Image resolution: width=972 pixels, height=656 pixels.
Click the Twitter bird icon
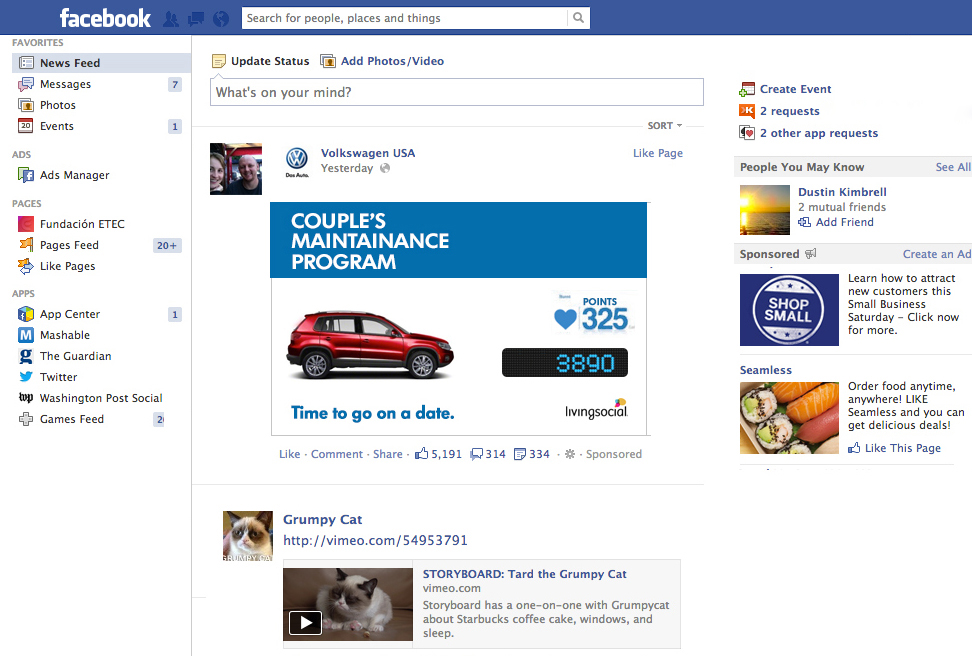tap(26, 377)
